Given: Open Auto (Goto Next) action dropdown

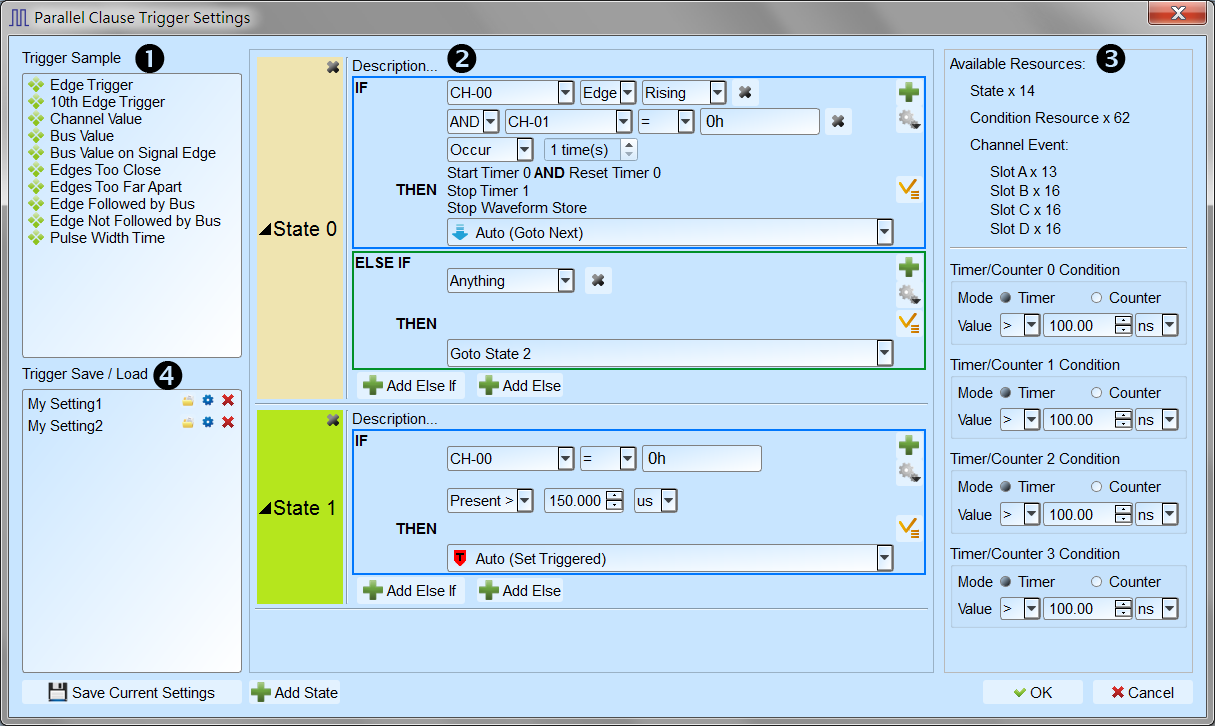Looking at the screenshot, I should [884, 233].
